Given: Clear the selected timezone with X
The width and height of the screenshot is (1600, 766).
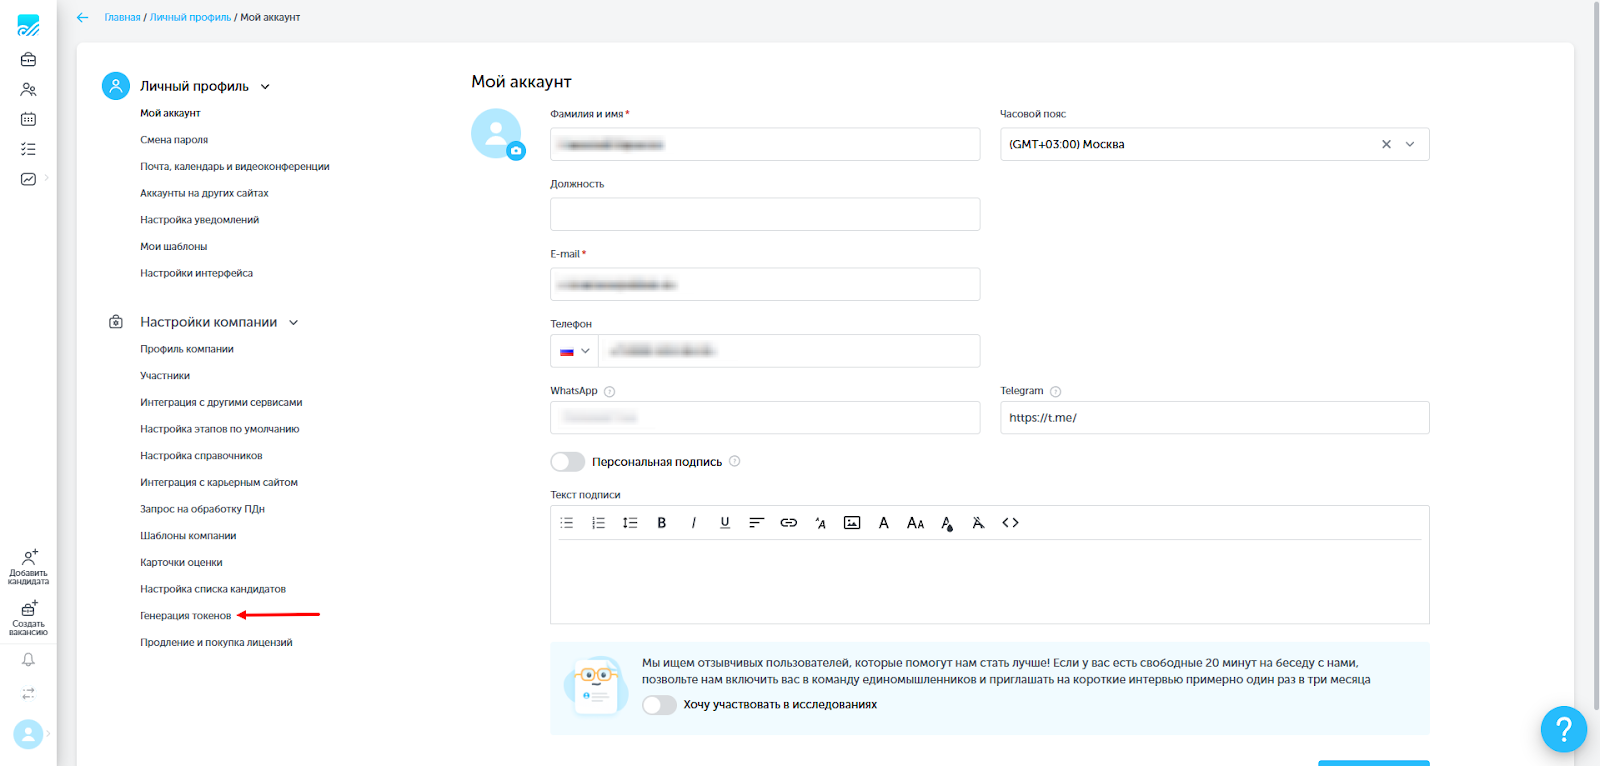Looking at the screenshot, I should tap(1386, 145).
